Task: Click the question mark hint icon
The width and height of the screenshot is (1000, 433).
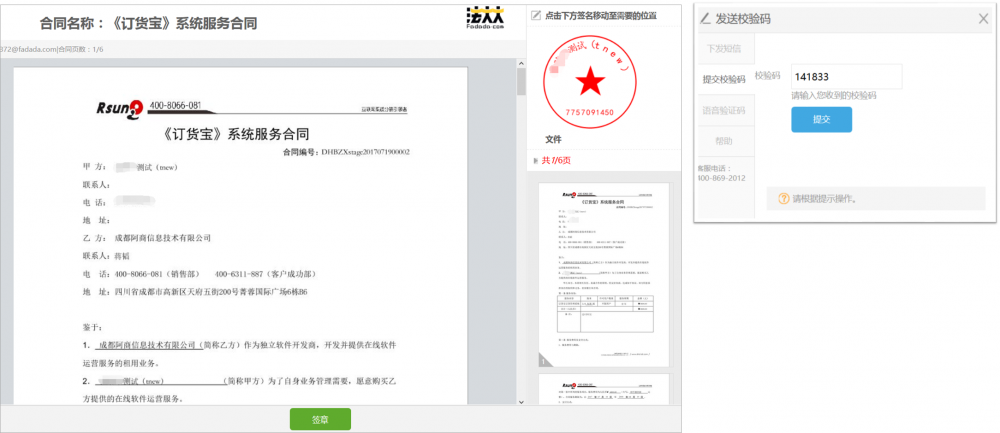Action: 784,199
